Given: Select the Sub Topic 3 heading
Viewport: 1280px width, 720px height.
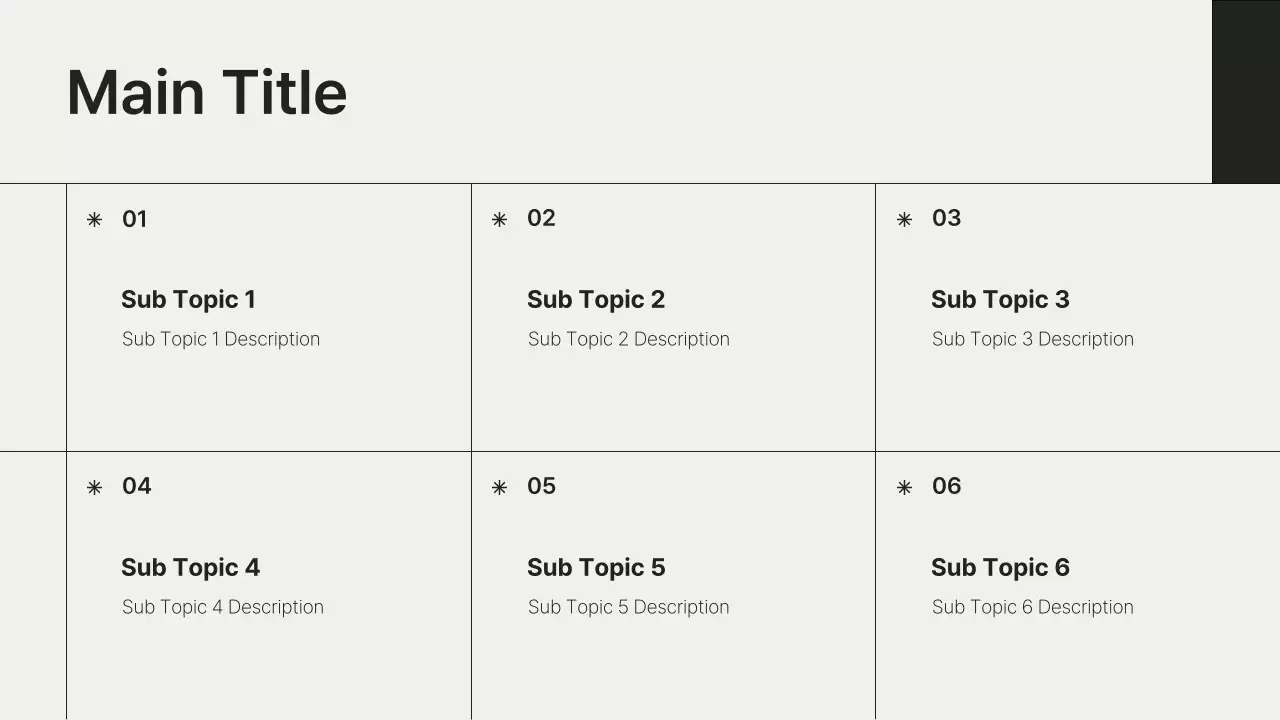Looking at the screenshot, I should 1000,299.
